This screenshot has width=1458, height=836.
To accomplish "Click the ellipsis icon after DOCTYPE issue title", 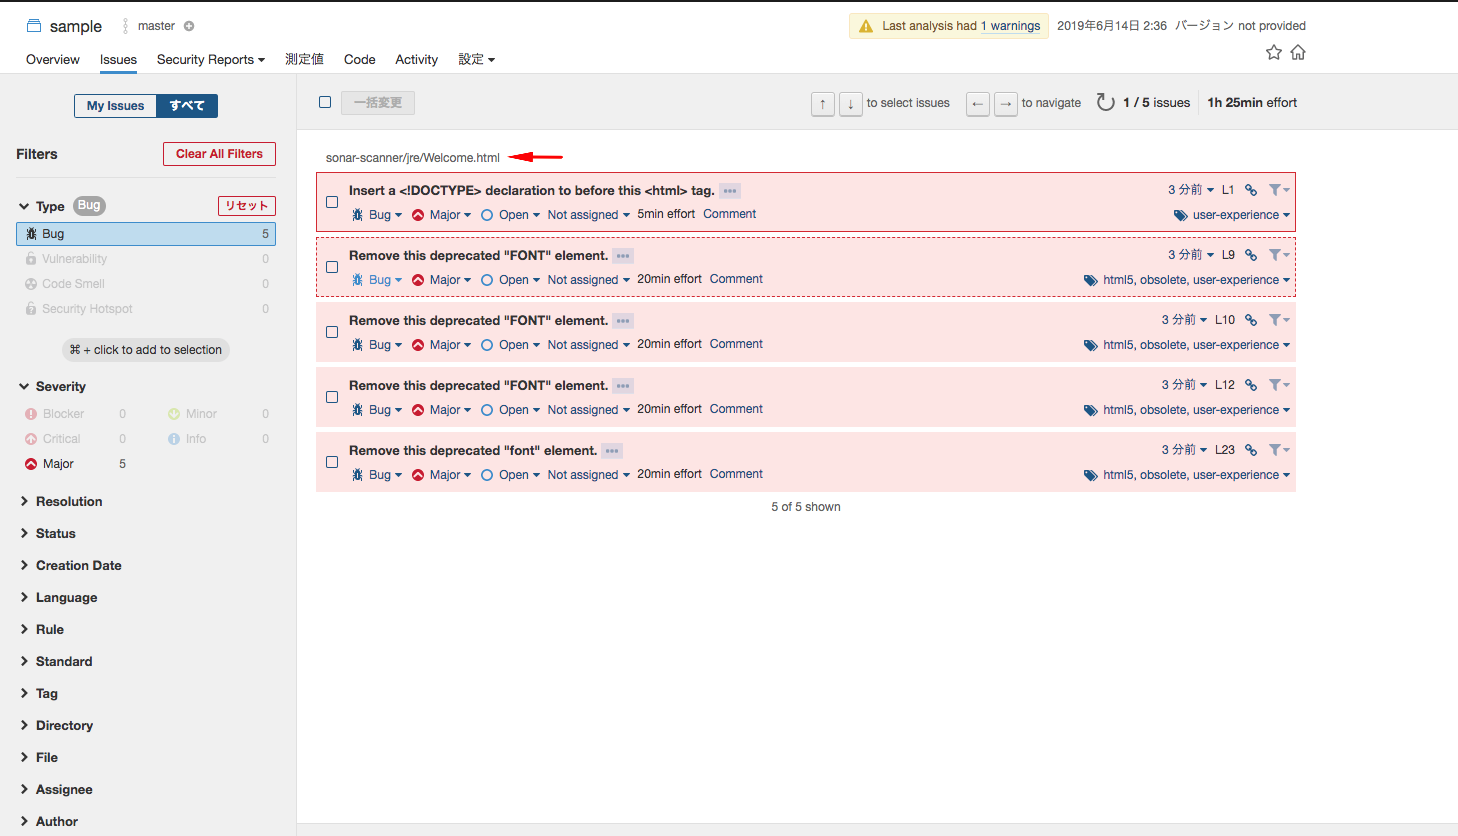I will [x=730, y=191].
